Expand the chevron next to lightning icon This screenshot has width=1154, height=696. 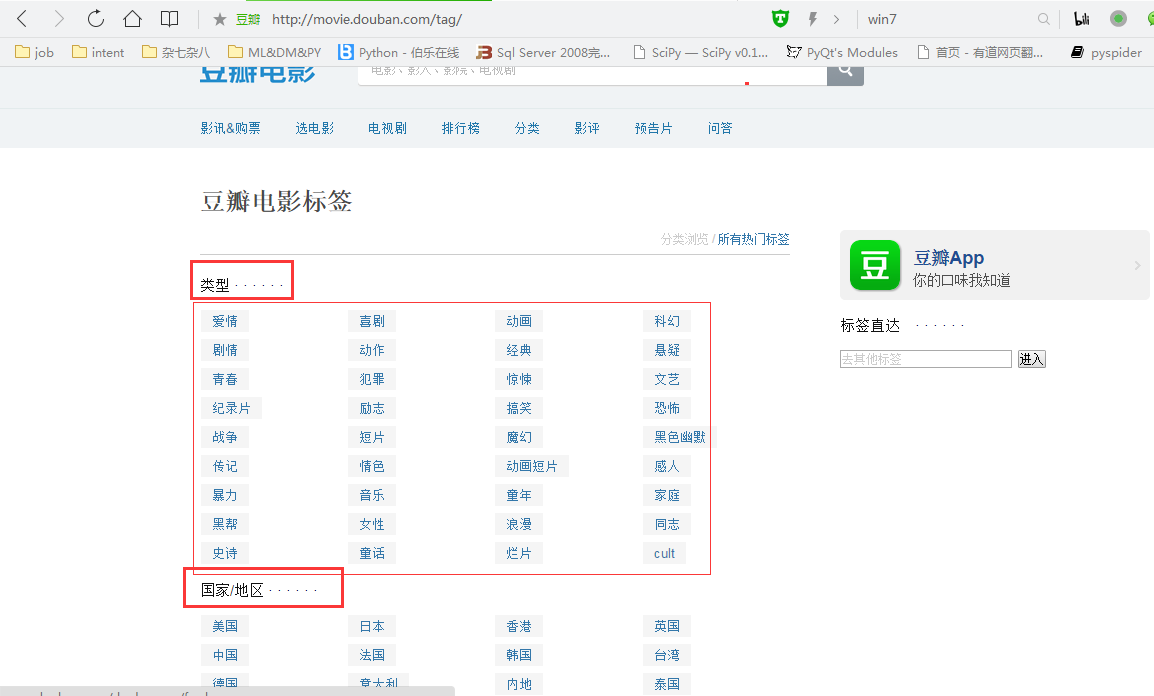[836, 19]
